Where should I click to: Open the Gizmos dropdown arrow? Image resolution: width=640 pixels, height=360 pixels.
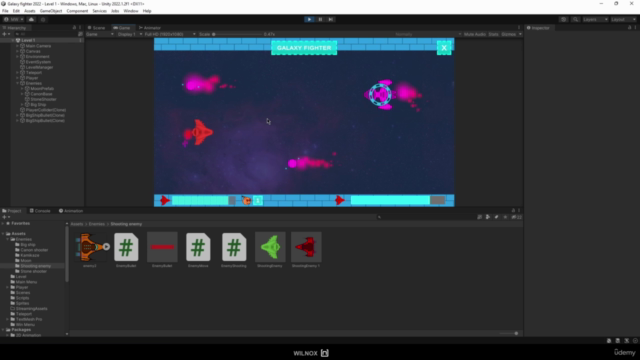[520, 34]
